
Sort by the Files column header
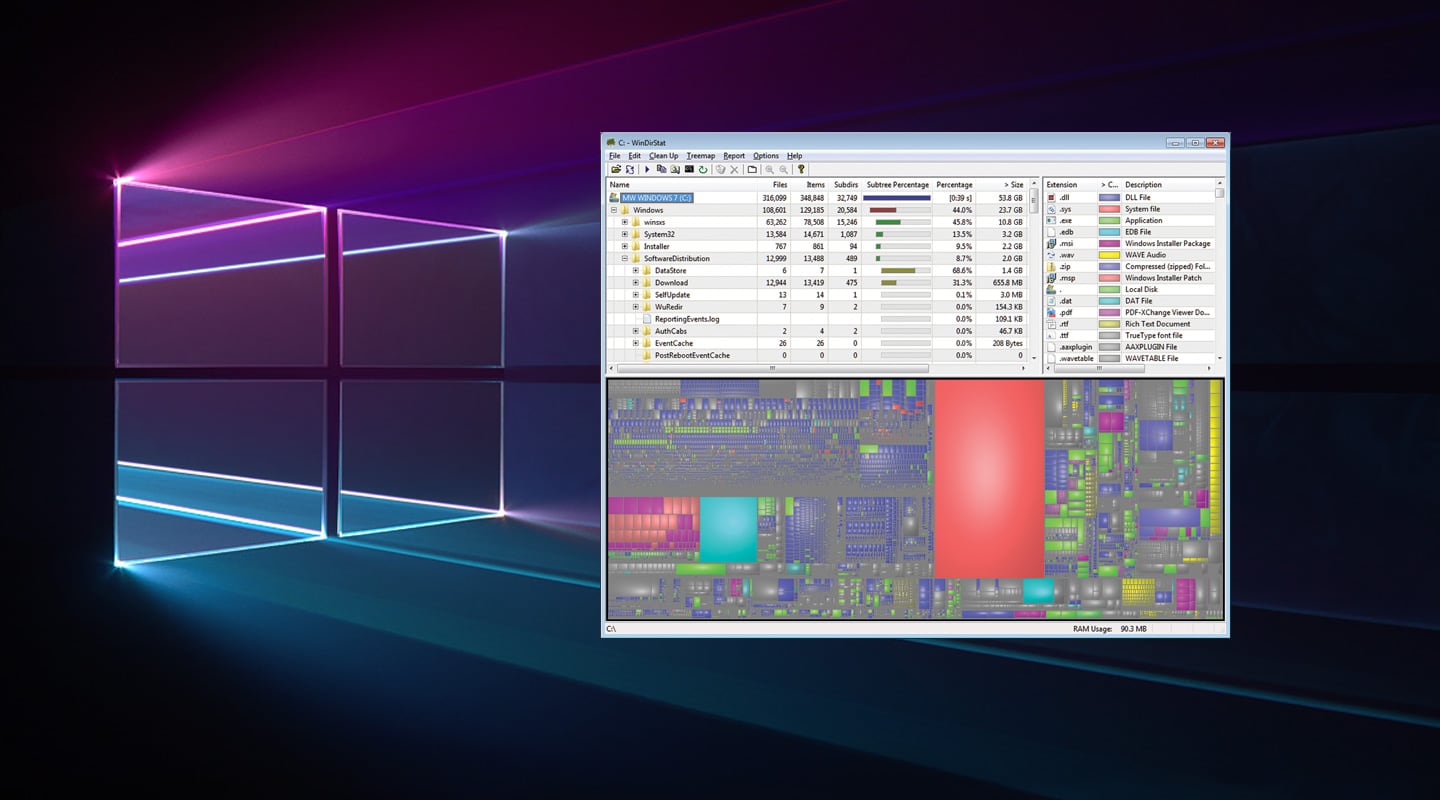click(774, 185)
